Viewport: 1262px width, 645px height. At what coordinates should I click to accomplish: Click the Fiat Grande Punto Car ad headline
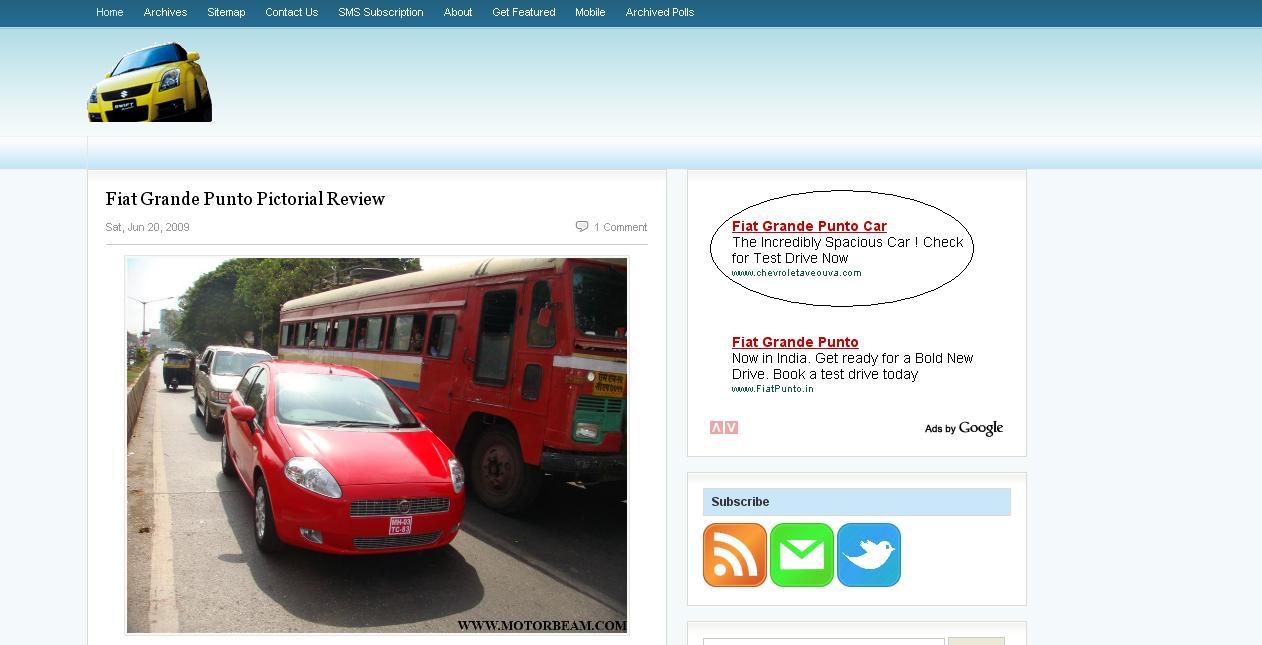coord(809,226)
